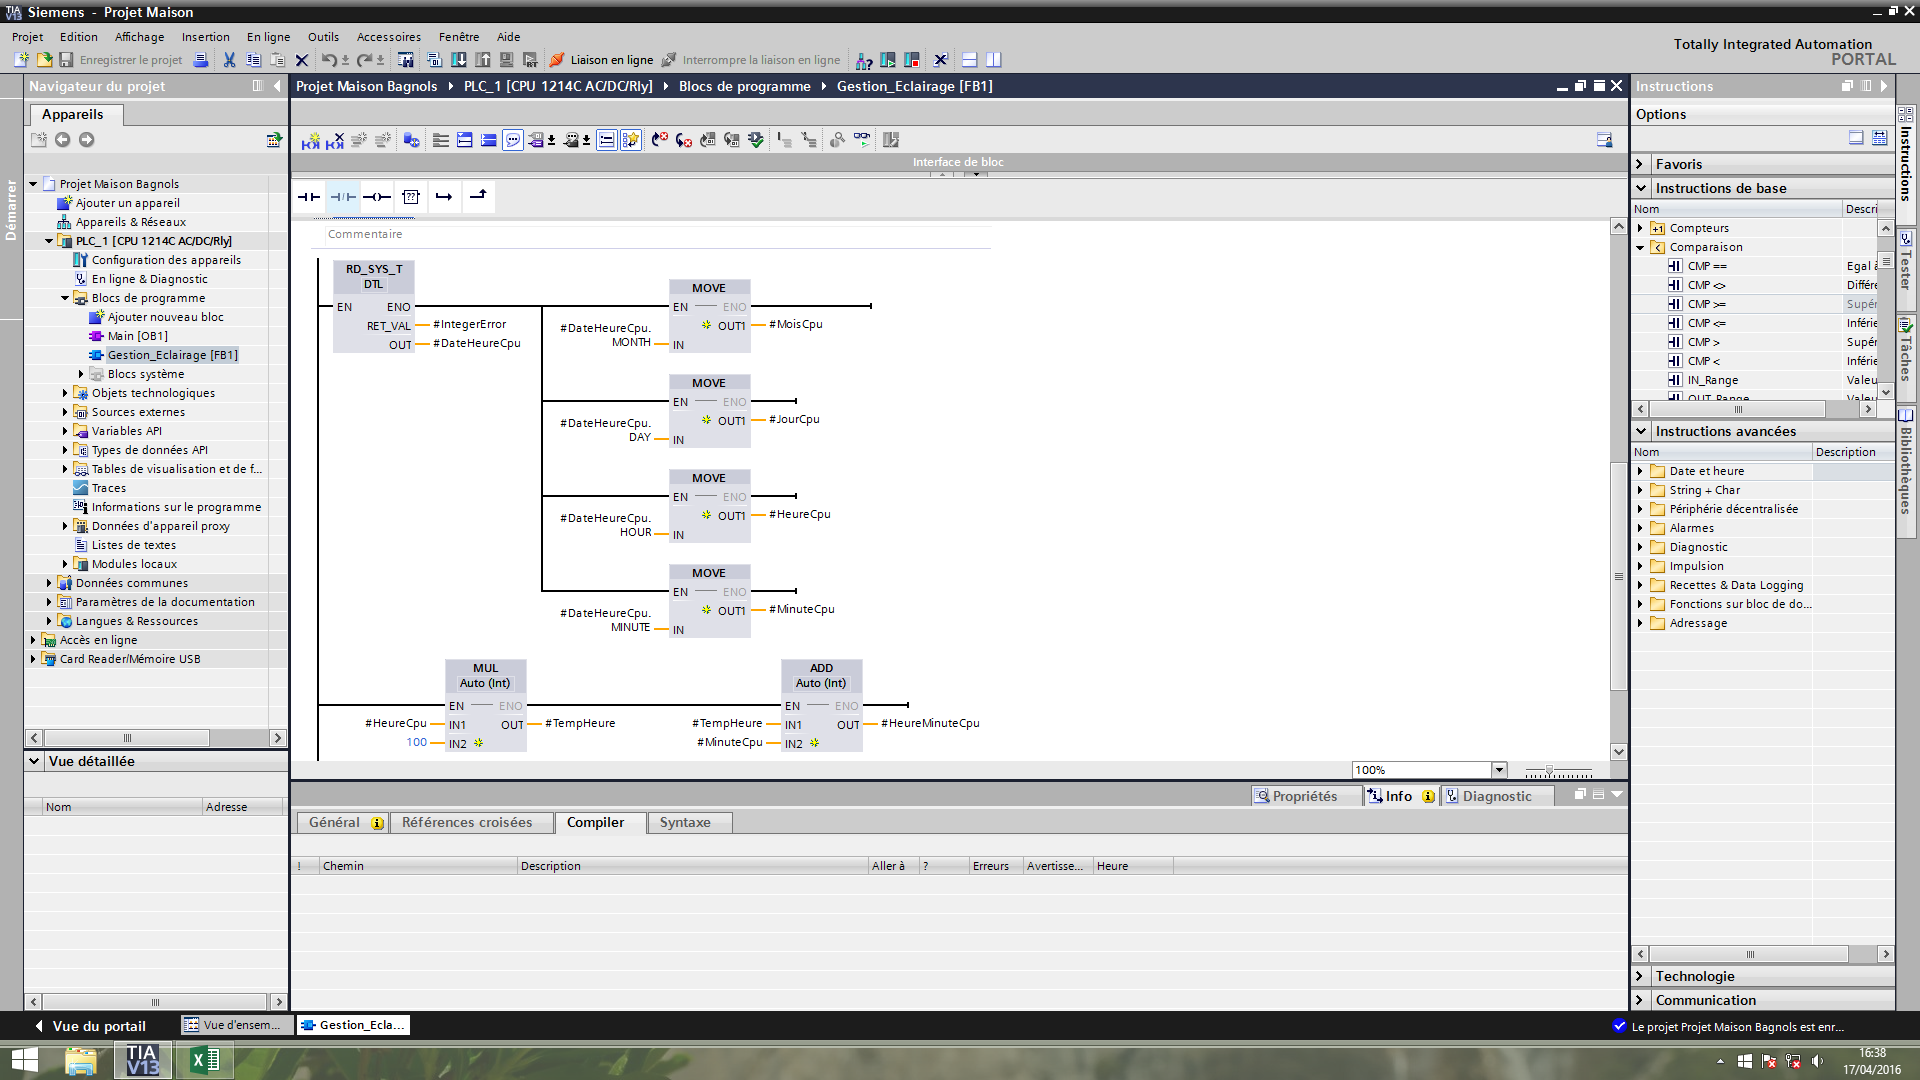1920x1080 pixels.
Task: Expand the Date et heure folder
Action: pos(1640,471)
